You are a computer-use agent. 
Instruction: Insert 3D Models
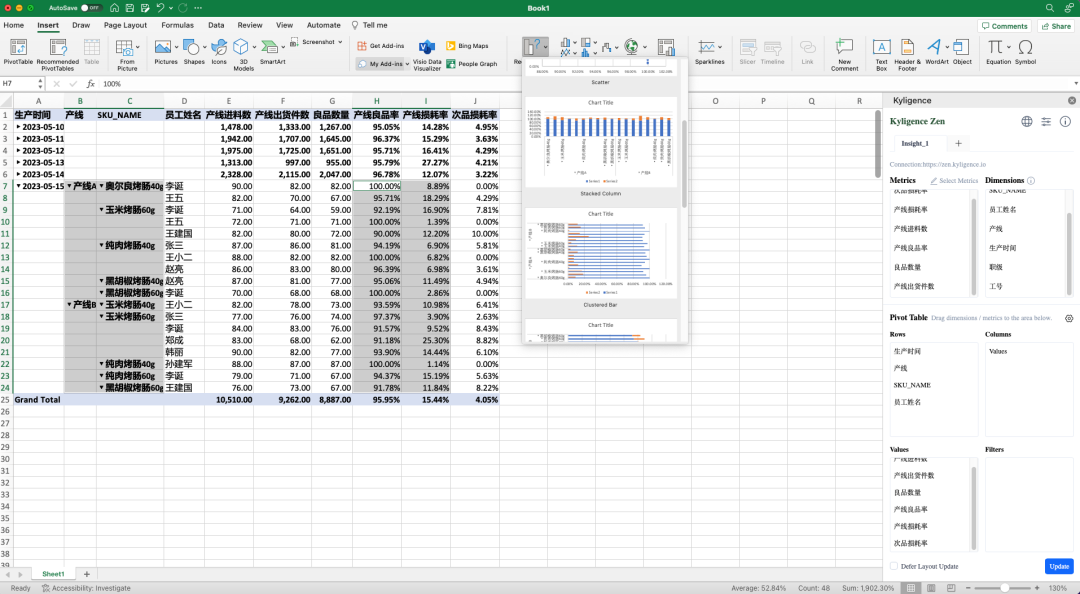pyautogui.click(x=243, y=54)
